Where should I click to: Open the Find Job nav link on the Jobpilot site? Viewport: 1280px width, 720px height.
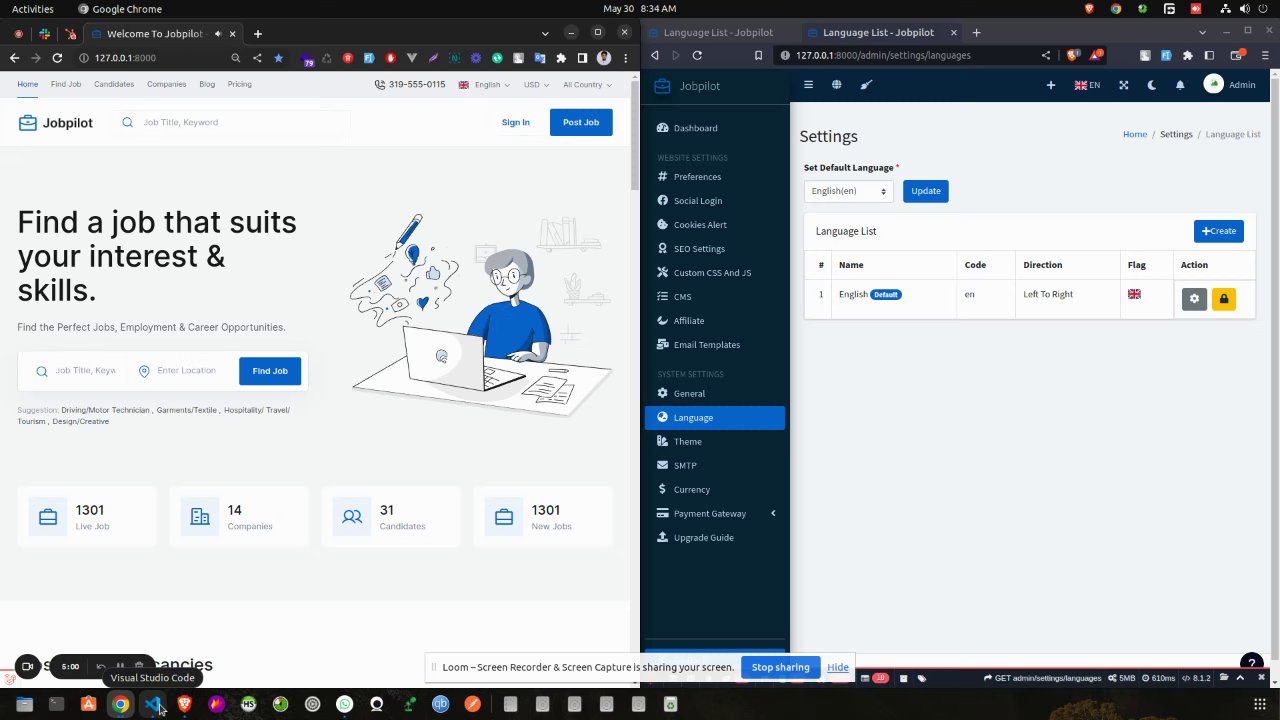tap(66, 84)
